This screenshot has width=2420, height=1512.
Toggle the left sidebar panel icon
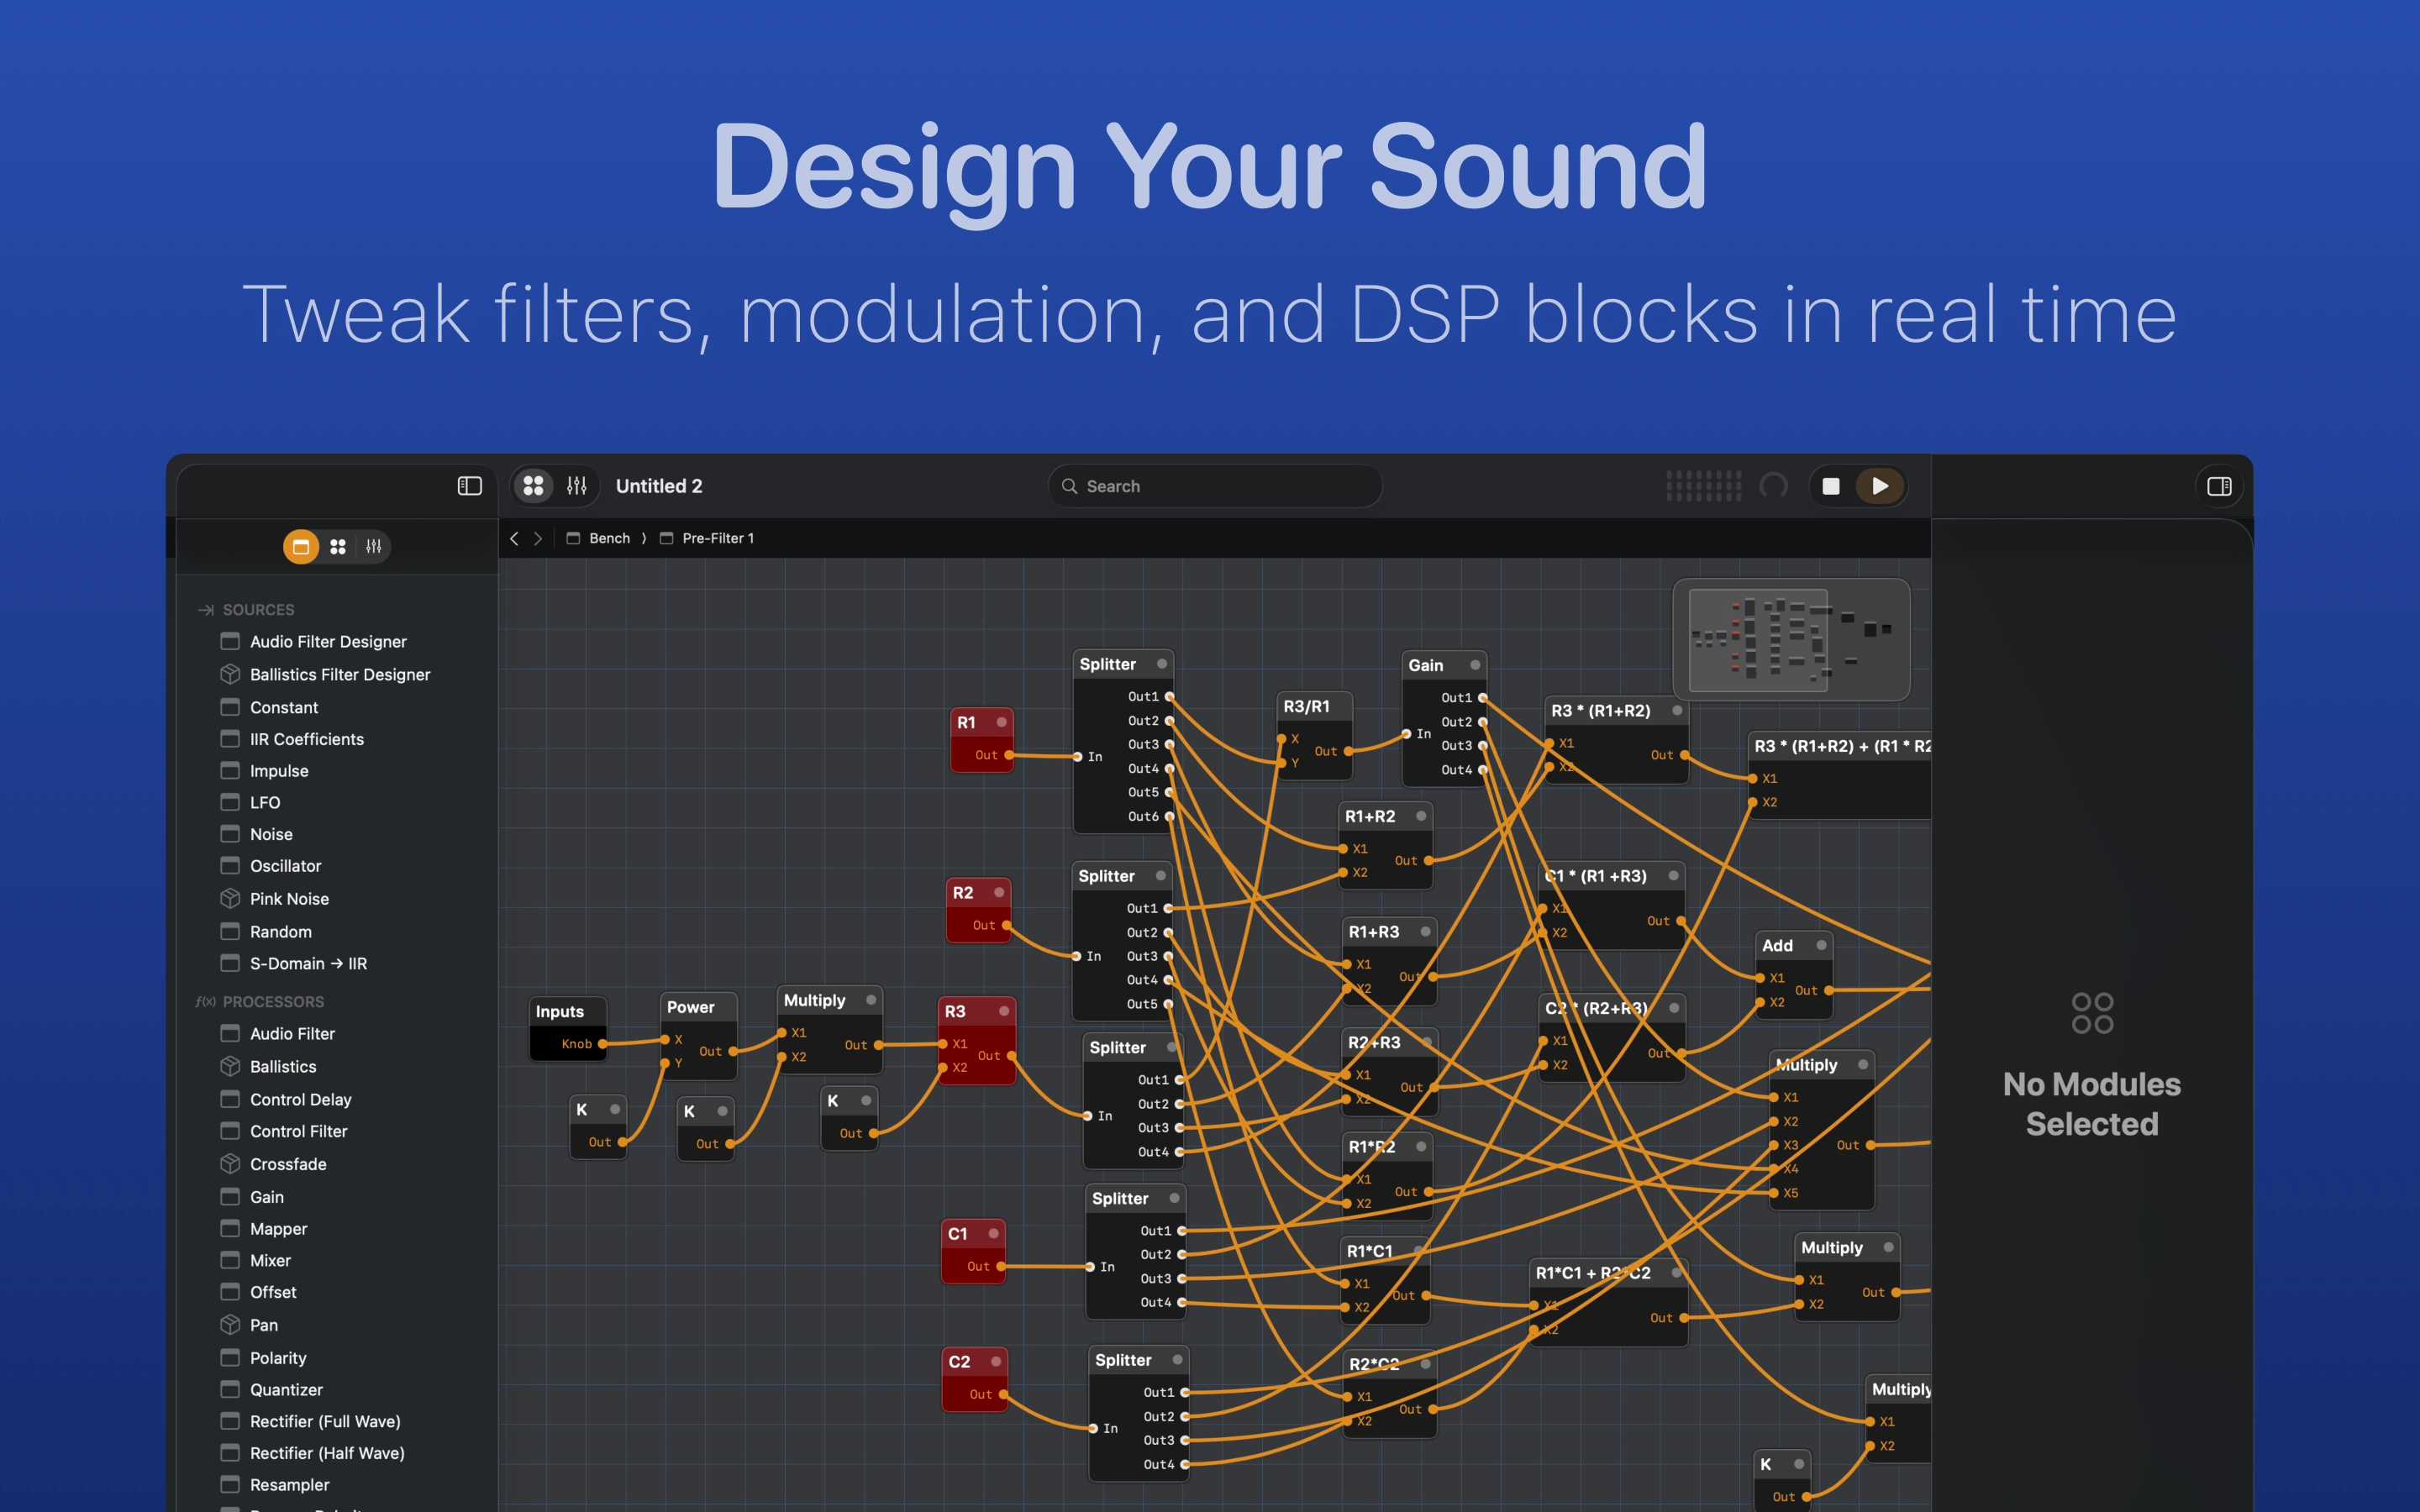coord(469,486)
